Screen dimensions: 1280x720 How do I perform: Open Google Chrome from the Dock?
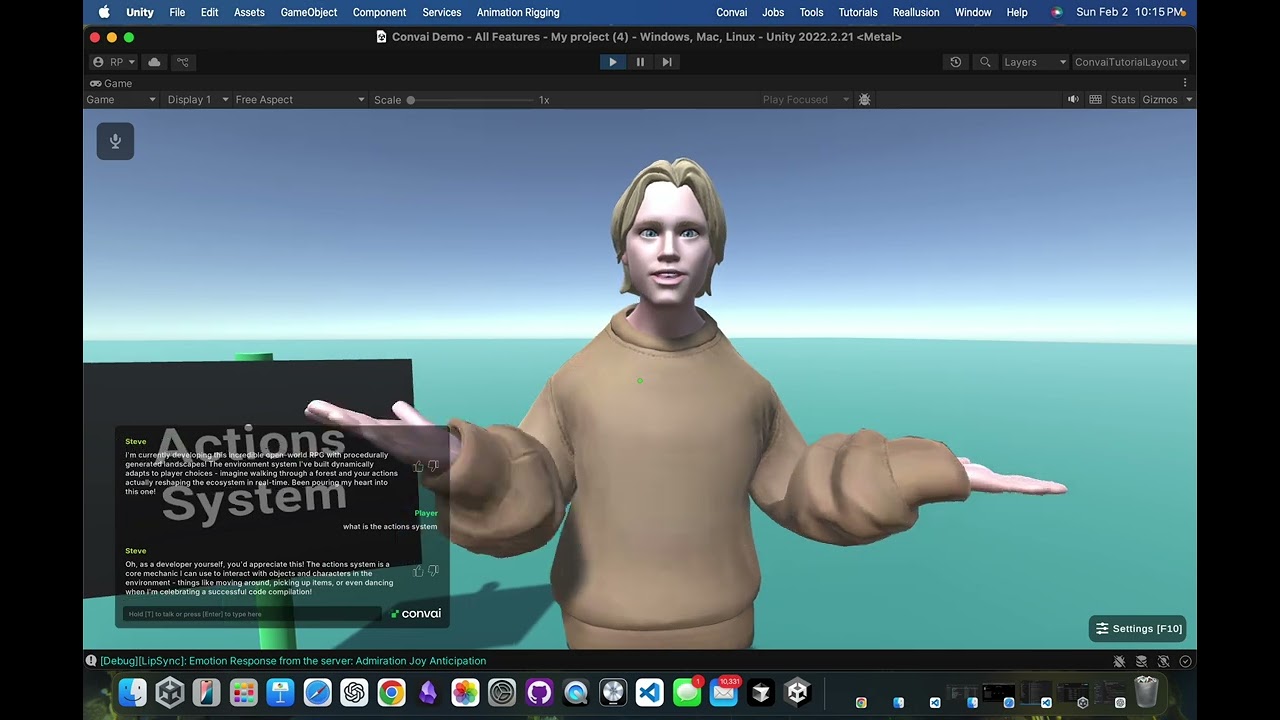[x=391, y=692]
